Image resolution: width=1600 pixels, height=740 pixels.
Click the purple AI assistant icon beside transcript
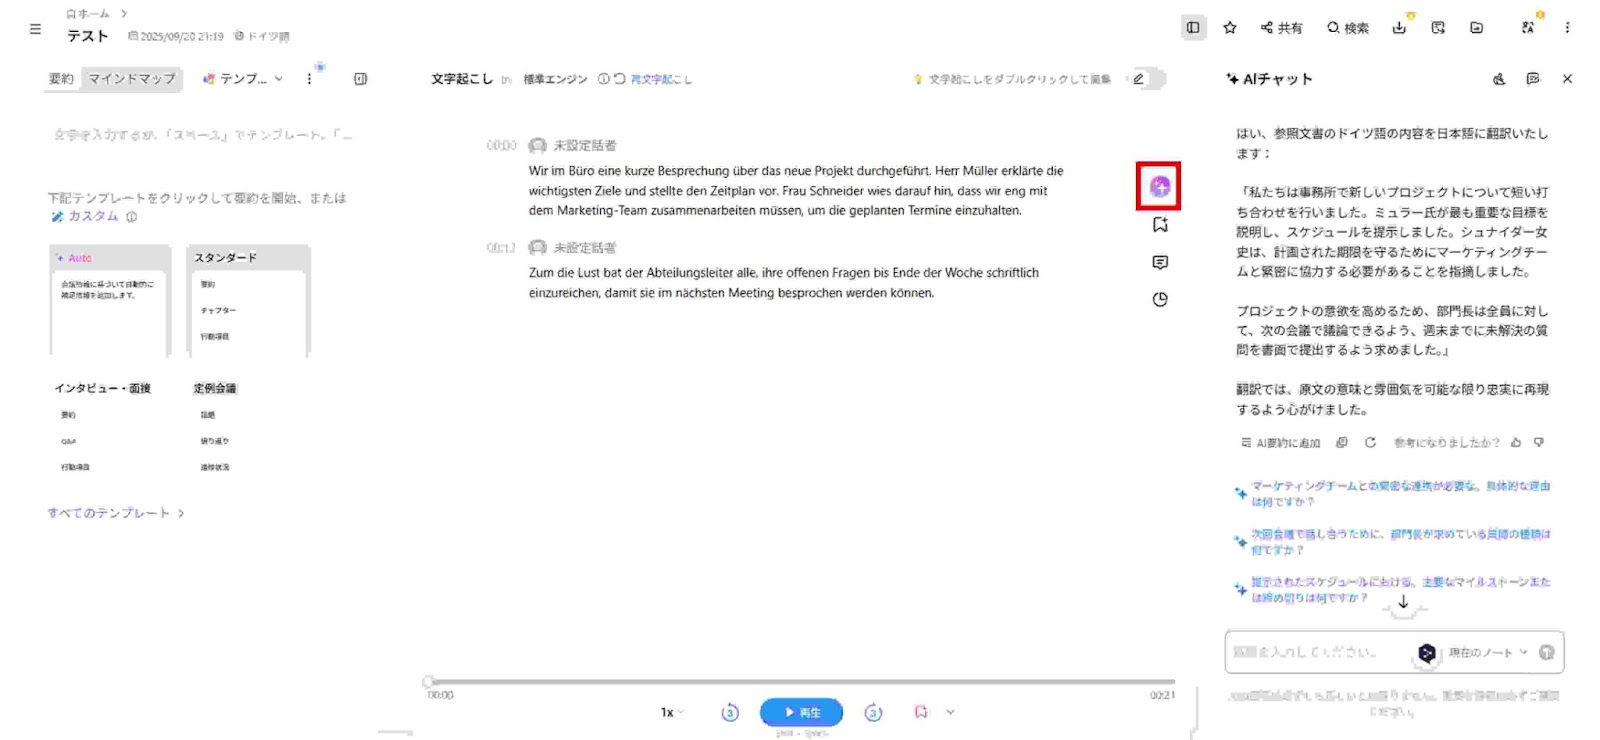coord(1159,186)
